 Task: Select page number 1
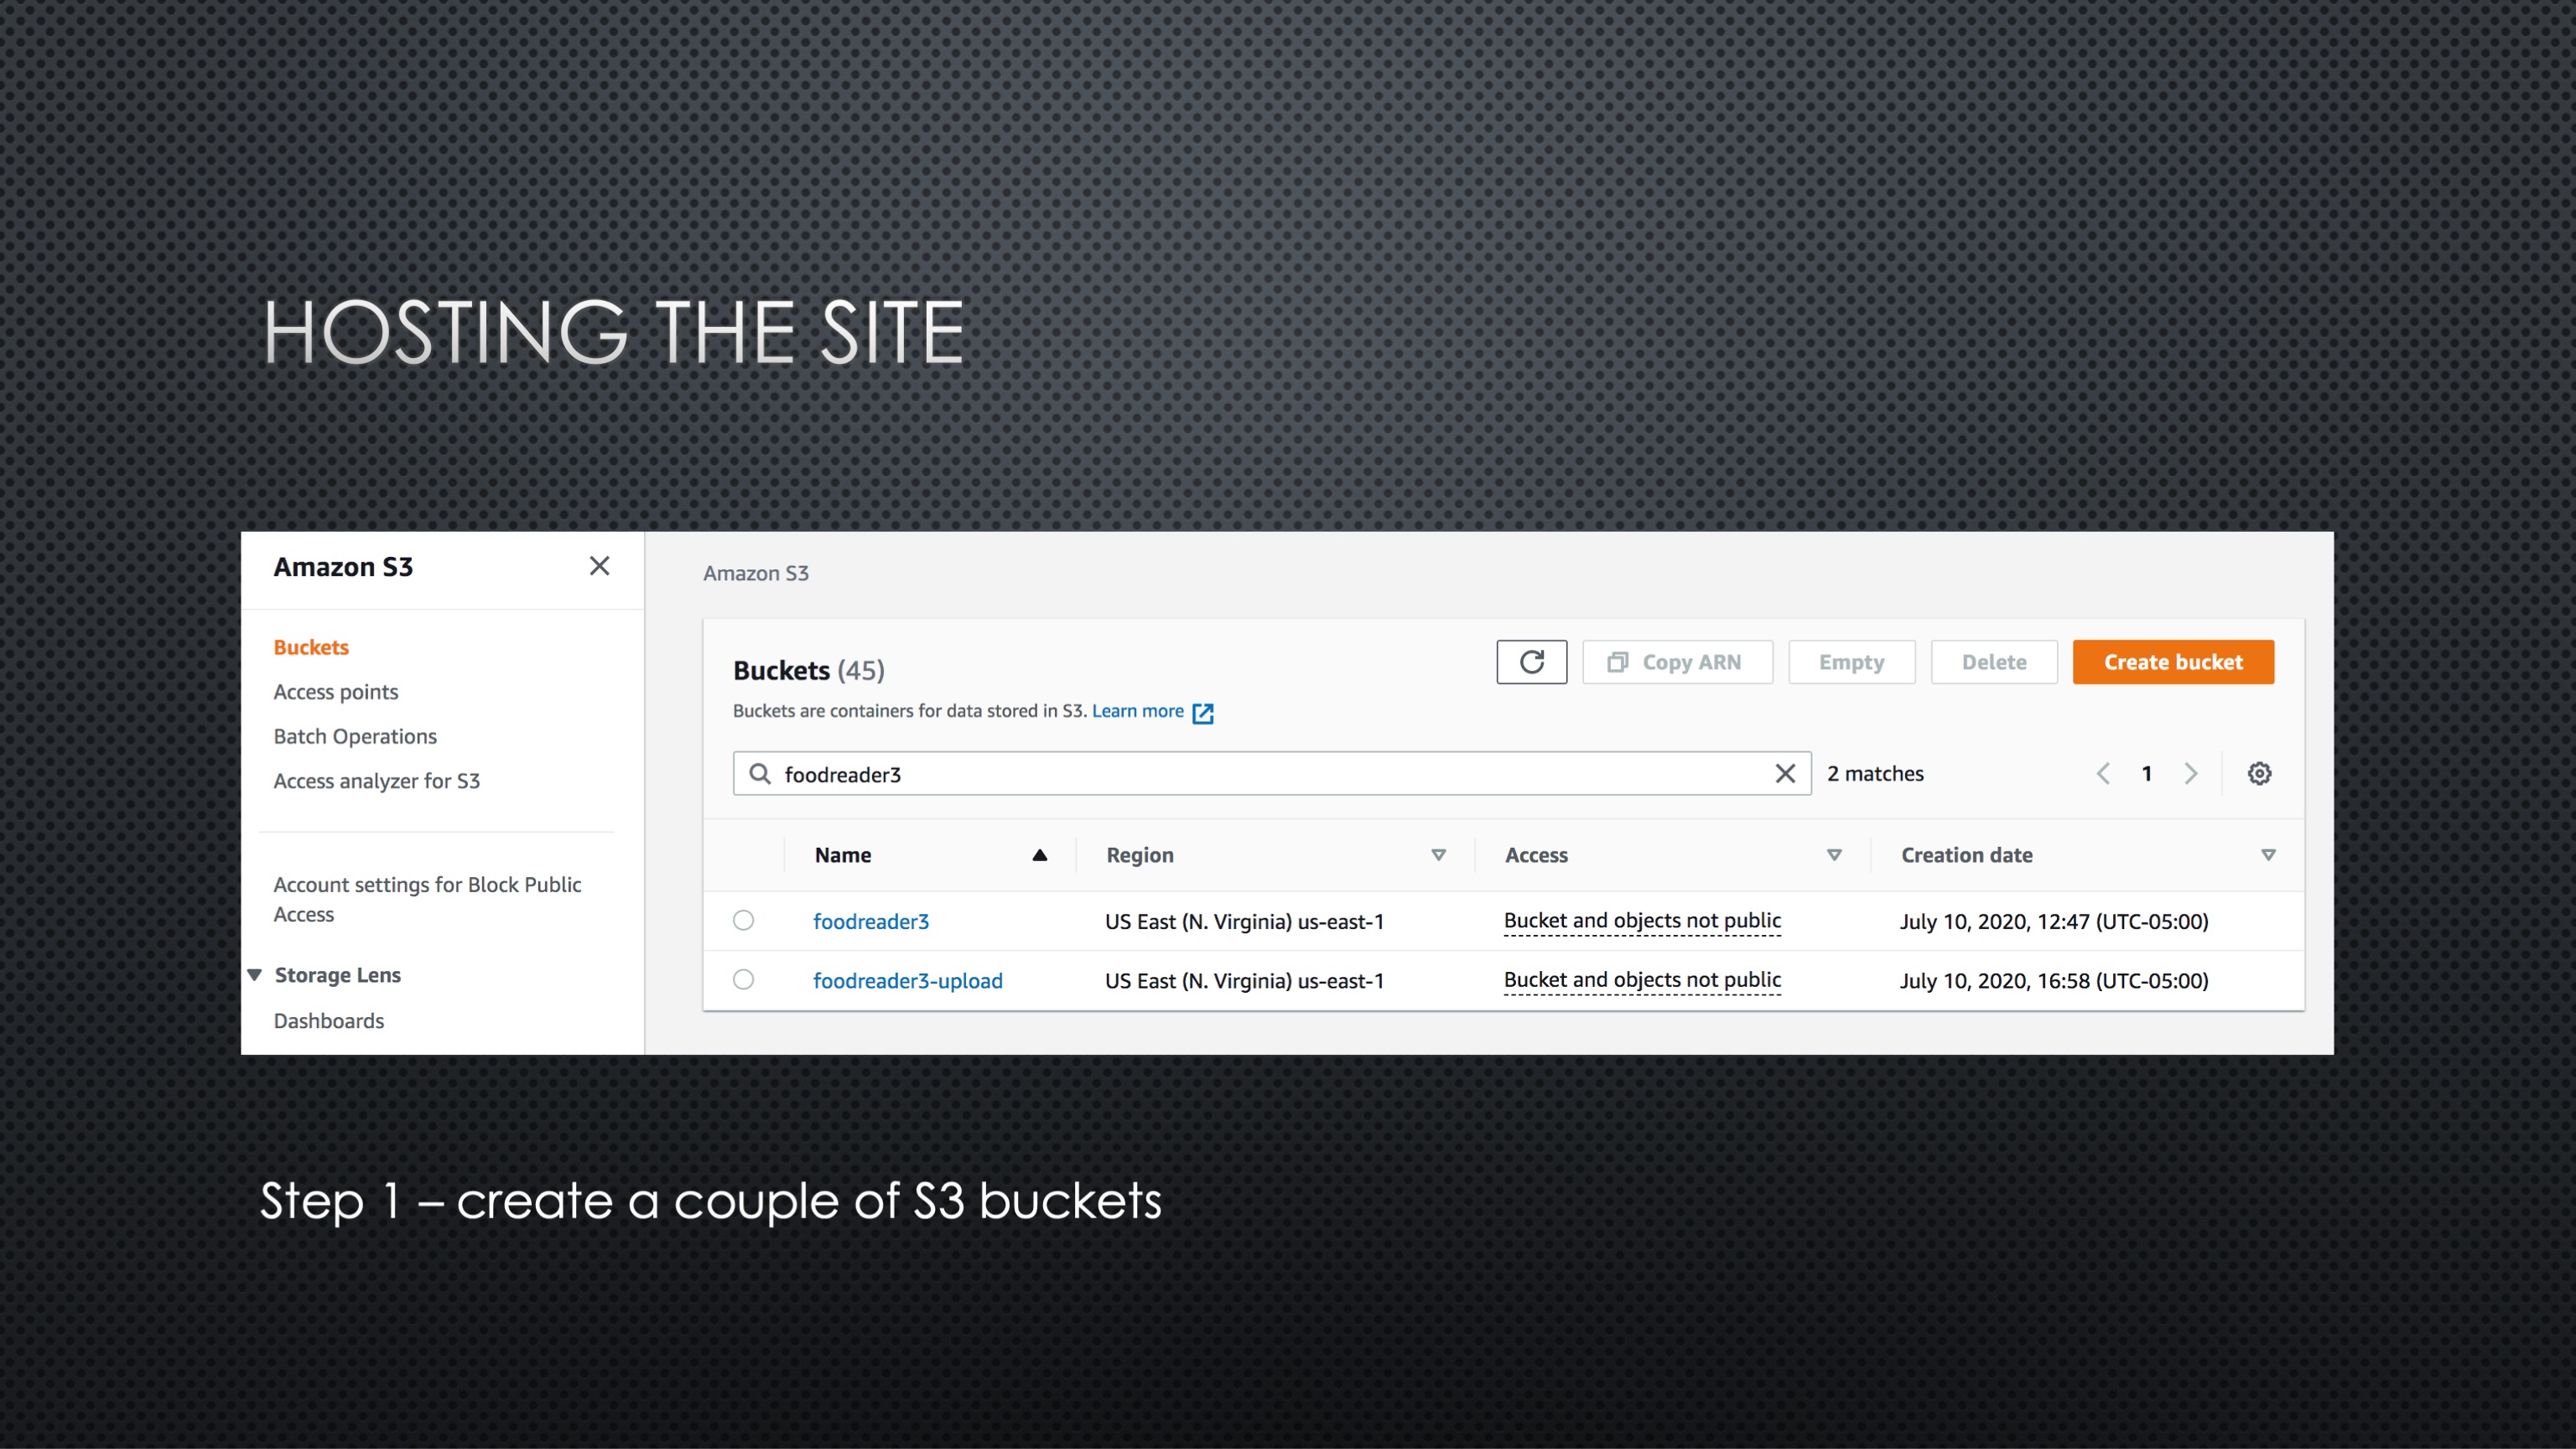[2147, 774]
